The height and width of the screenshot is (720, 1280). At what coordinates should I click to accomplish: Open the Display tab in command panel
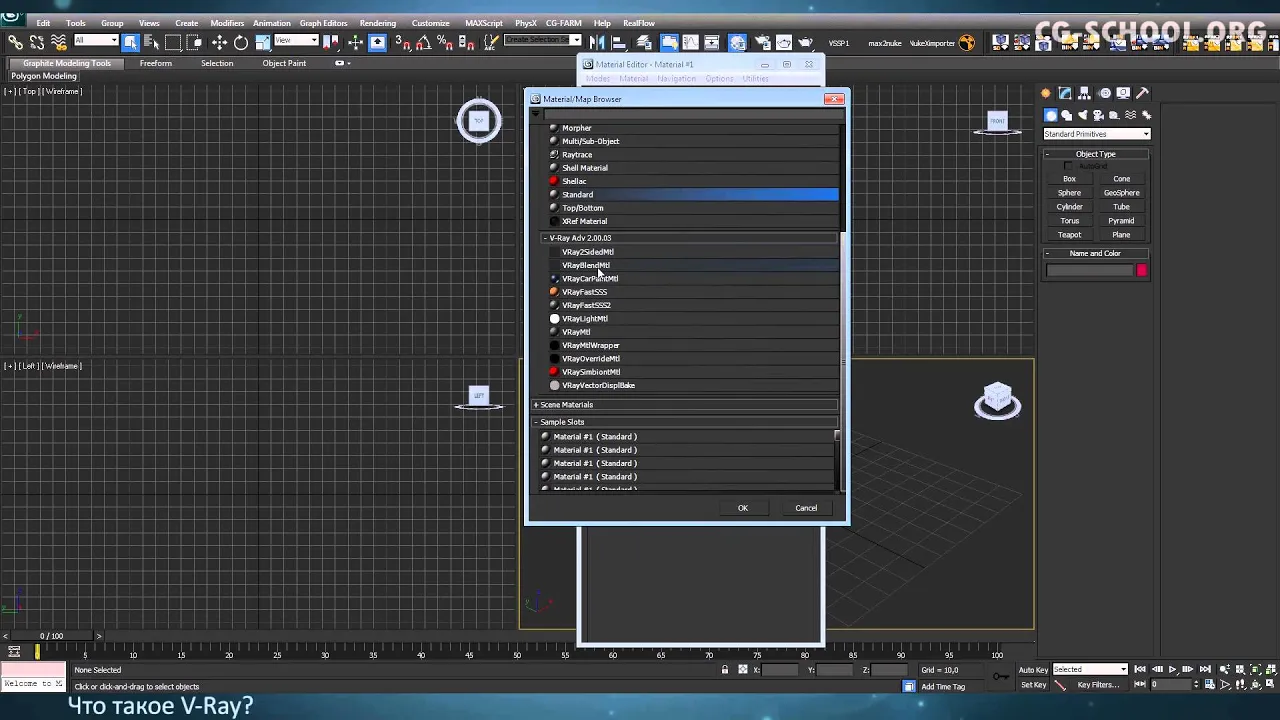click(1123, 93)
